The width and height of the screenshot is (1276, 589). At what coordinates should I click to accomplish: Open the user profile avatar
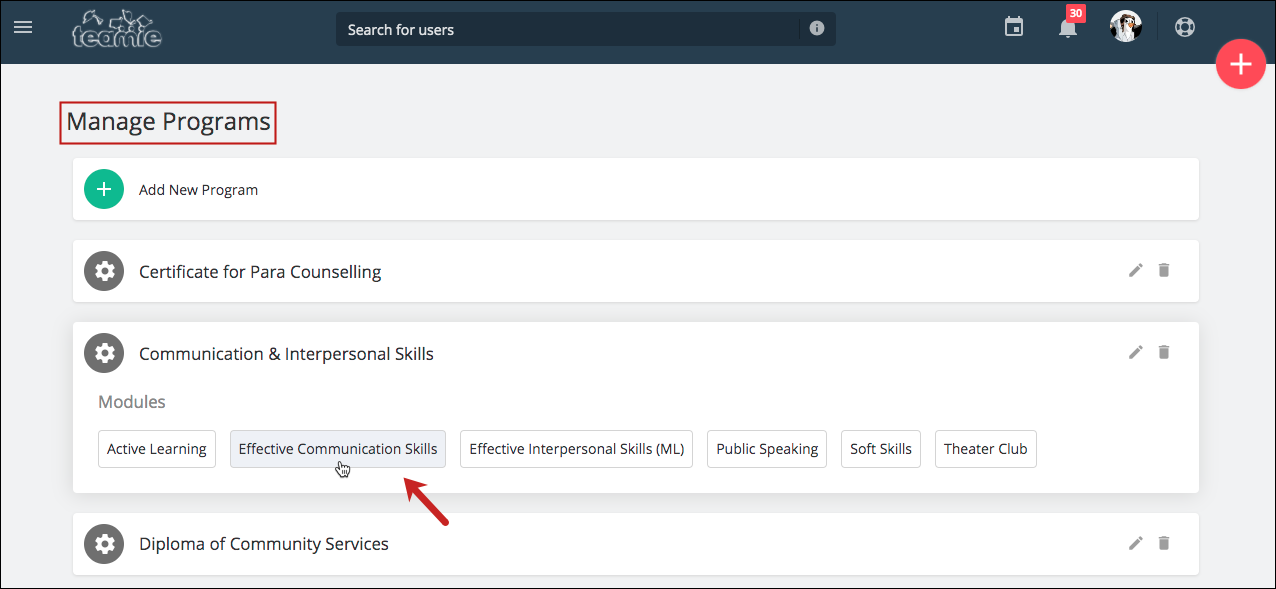[x=1126, y=27]
